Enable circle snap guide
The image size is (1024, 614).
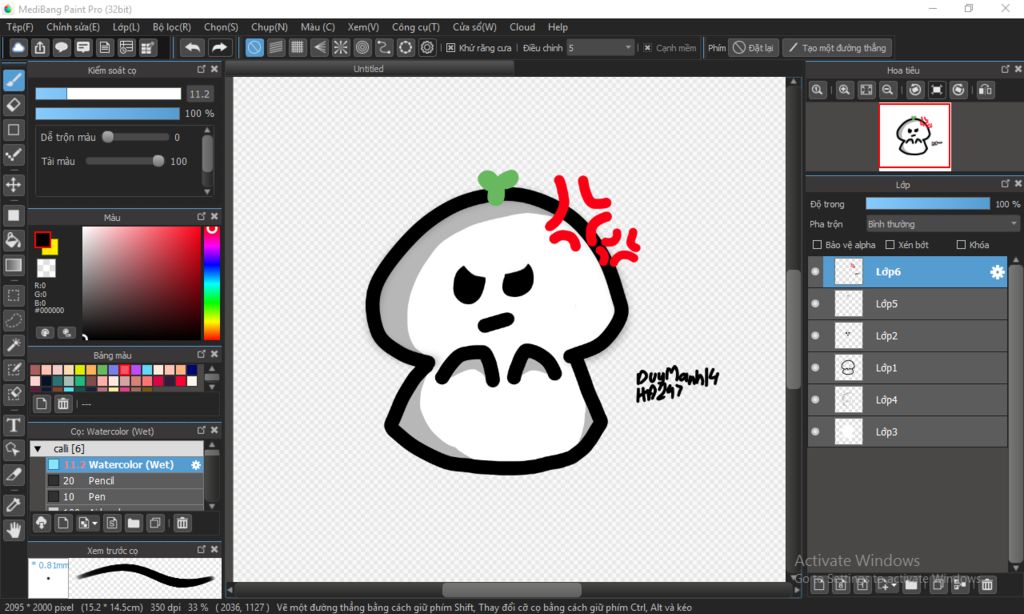coord(362,48)
